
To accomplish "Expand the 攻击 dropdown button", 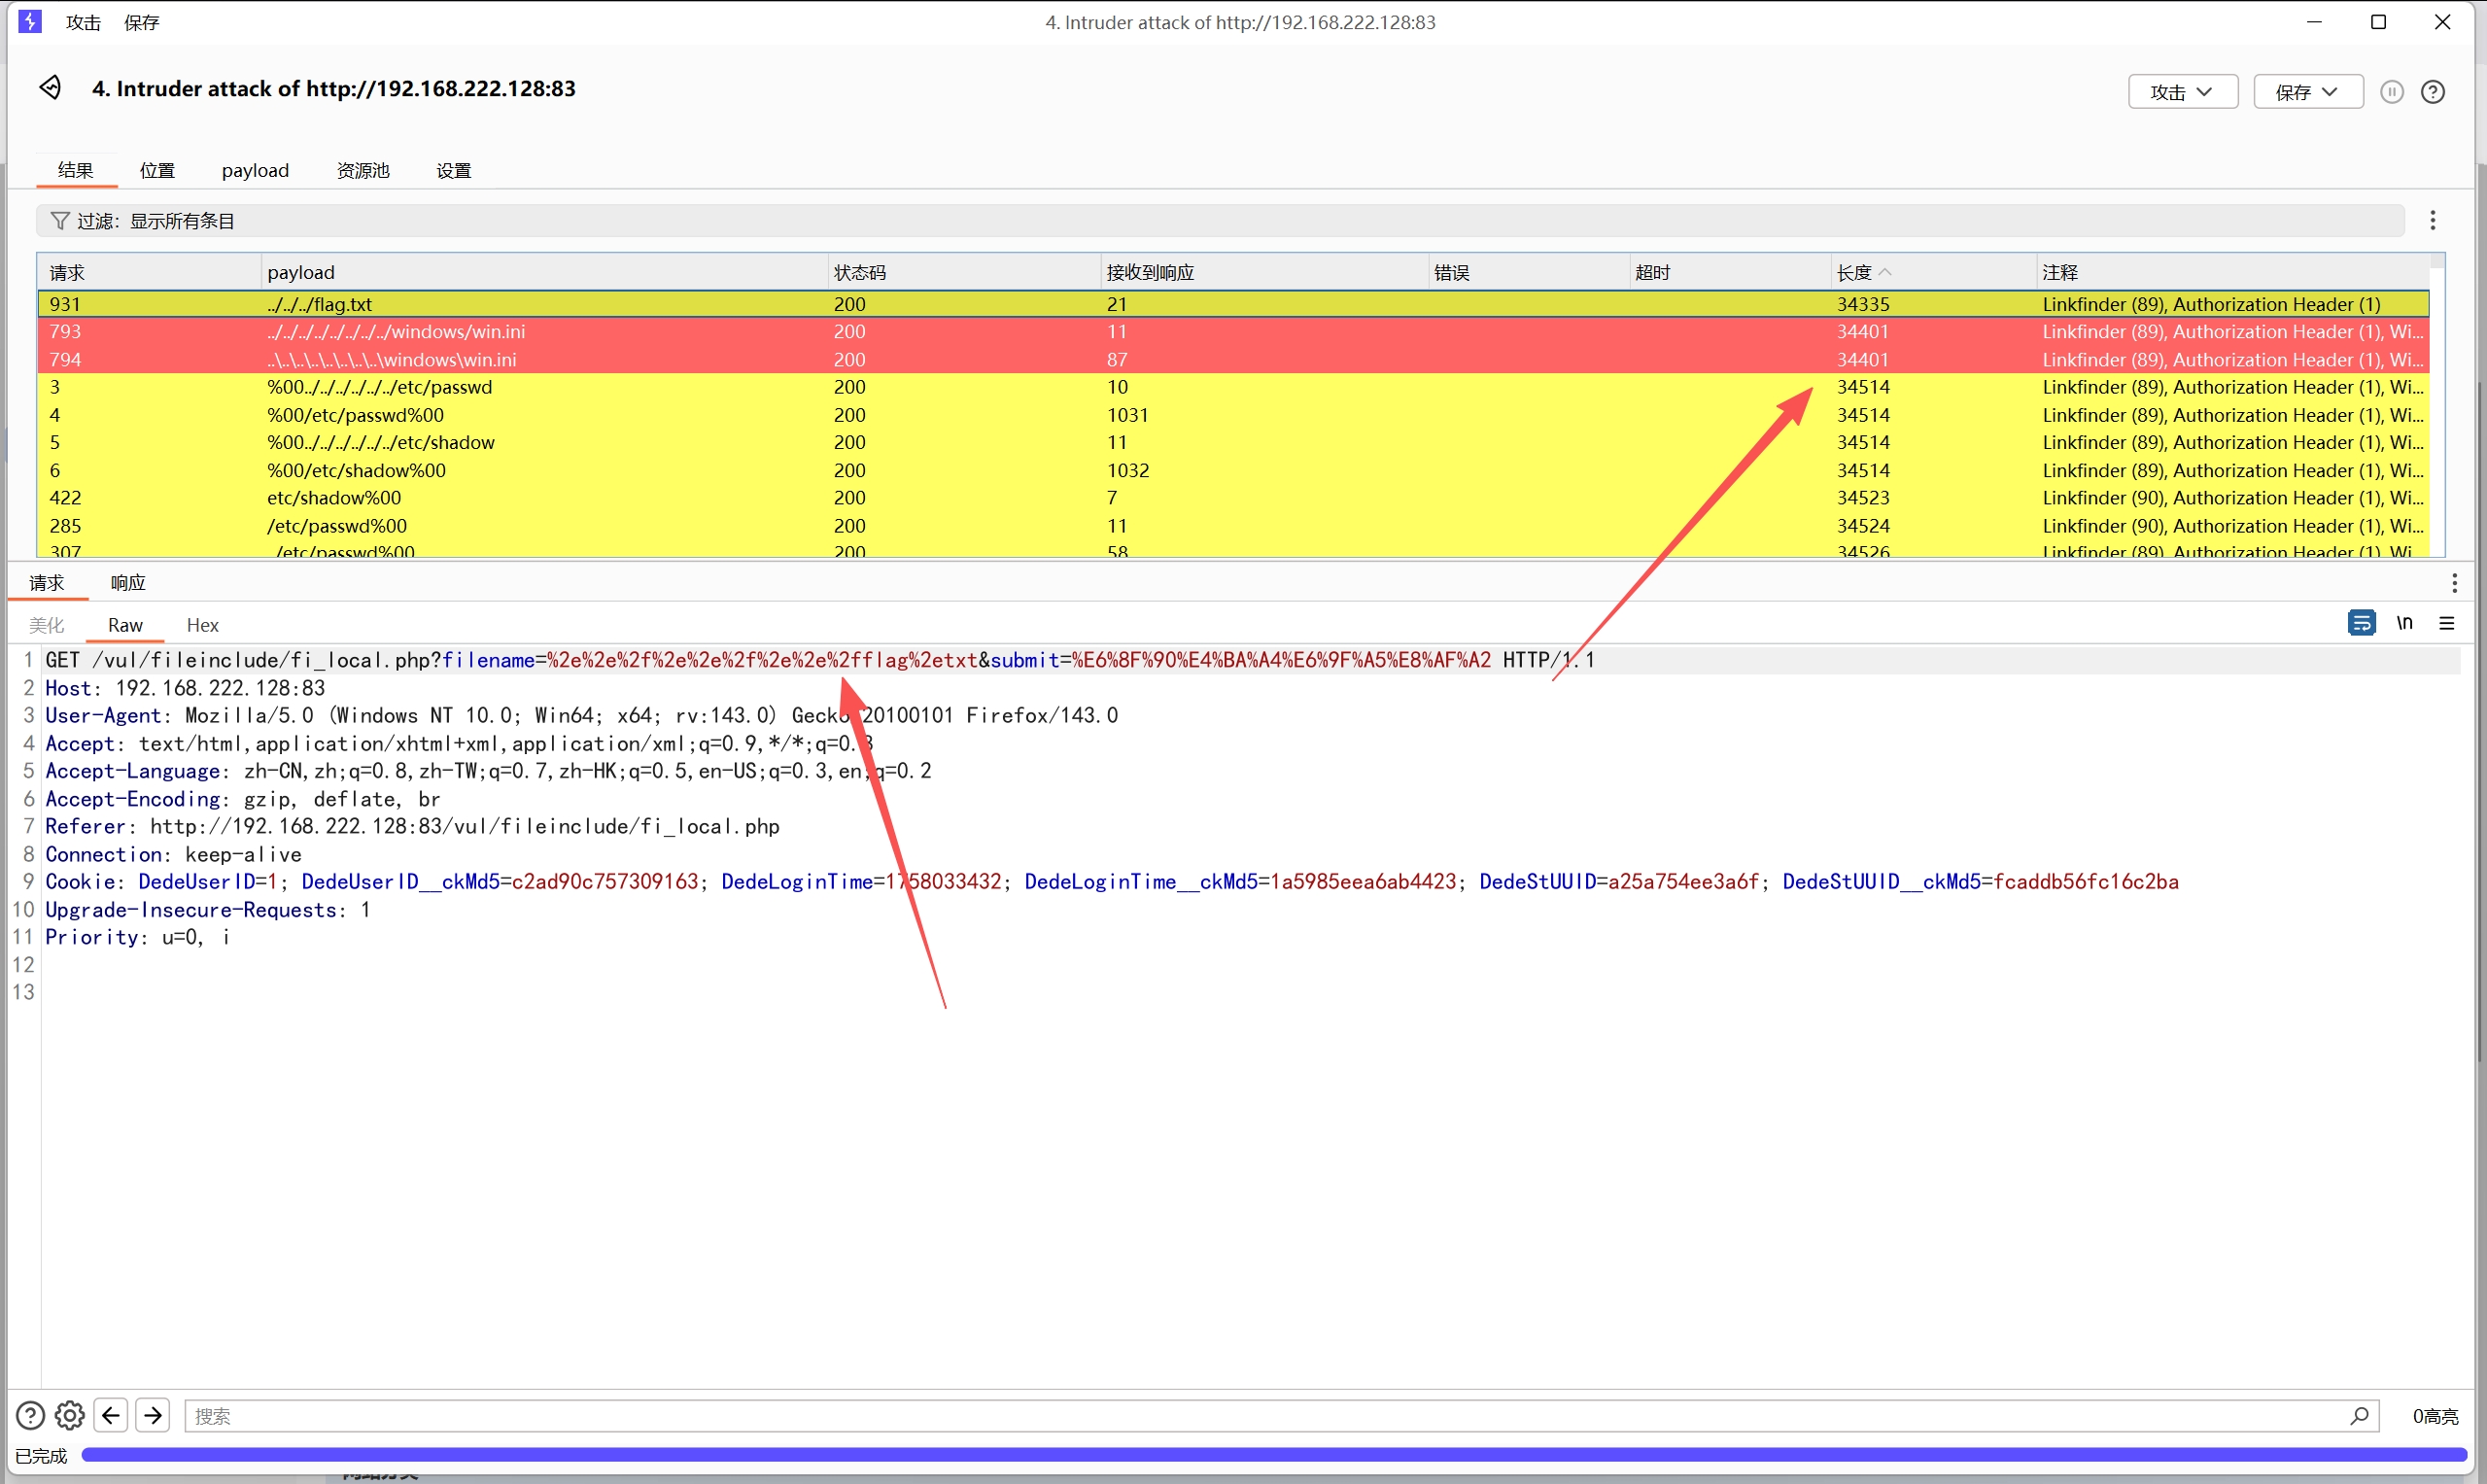I will pyautogui.click(x=2182, y=92).
